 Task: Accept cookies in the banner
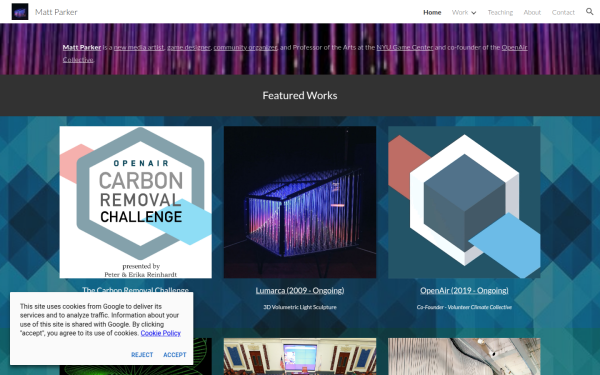pos(175,355)
